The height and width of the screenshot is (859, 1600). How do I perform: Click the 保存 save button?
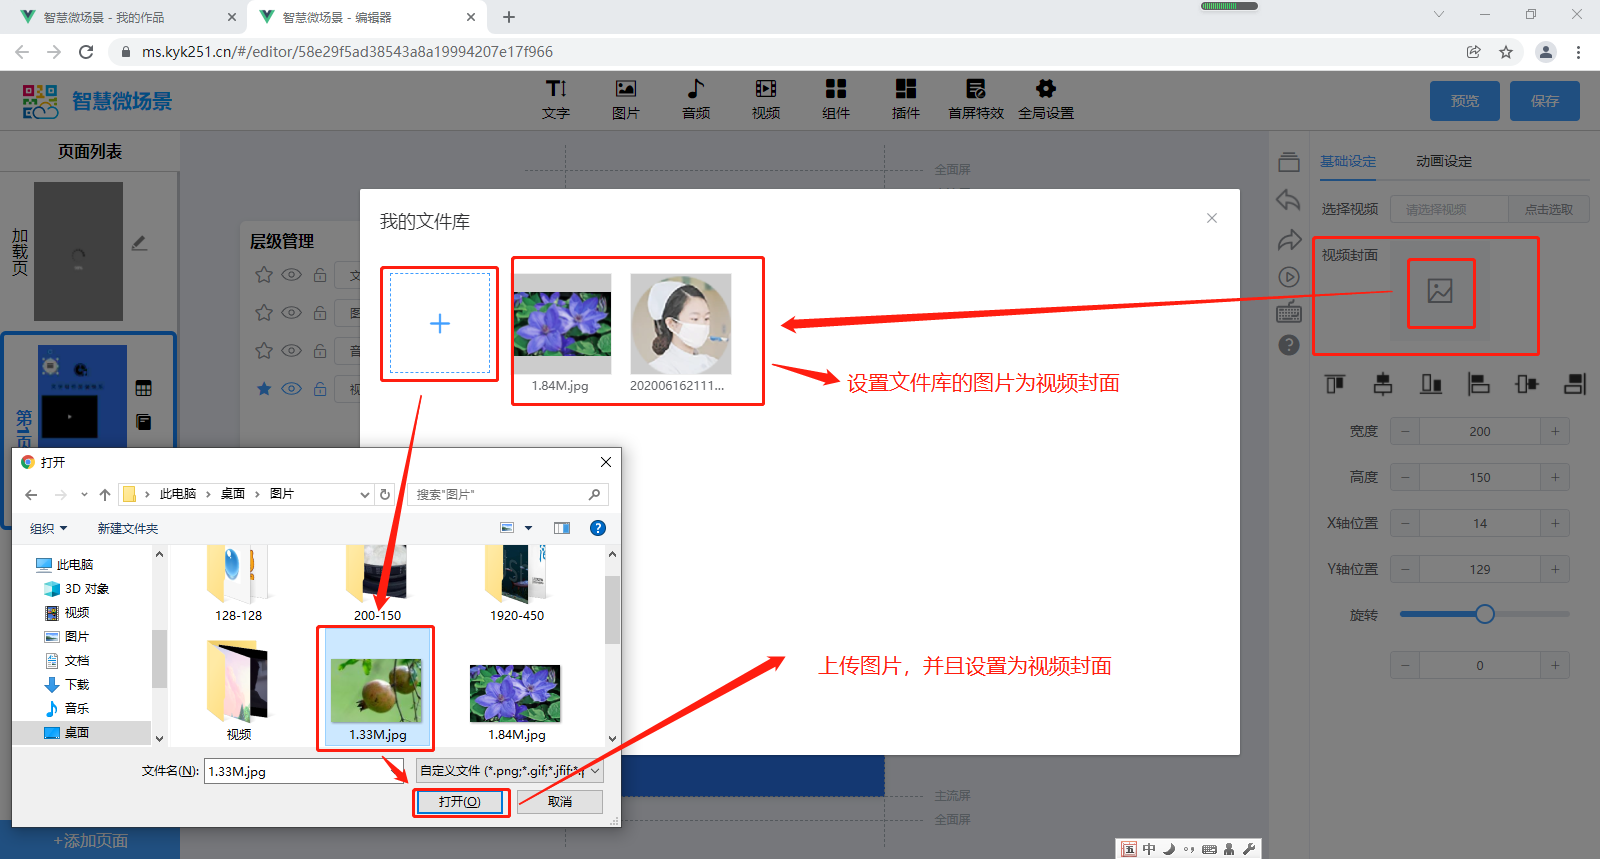pos(1544,101)
